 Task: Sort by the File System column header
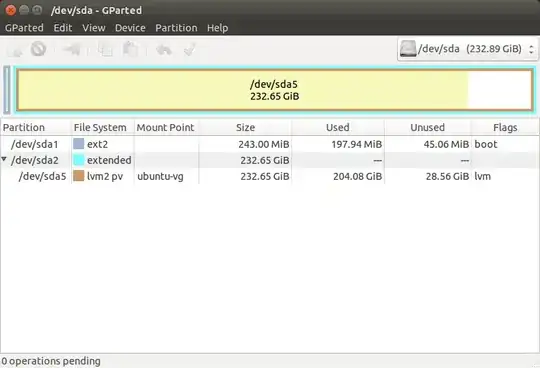pos(103,127)
